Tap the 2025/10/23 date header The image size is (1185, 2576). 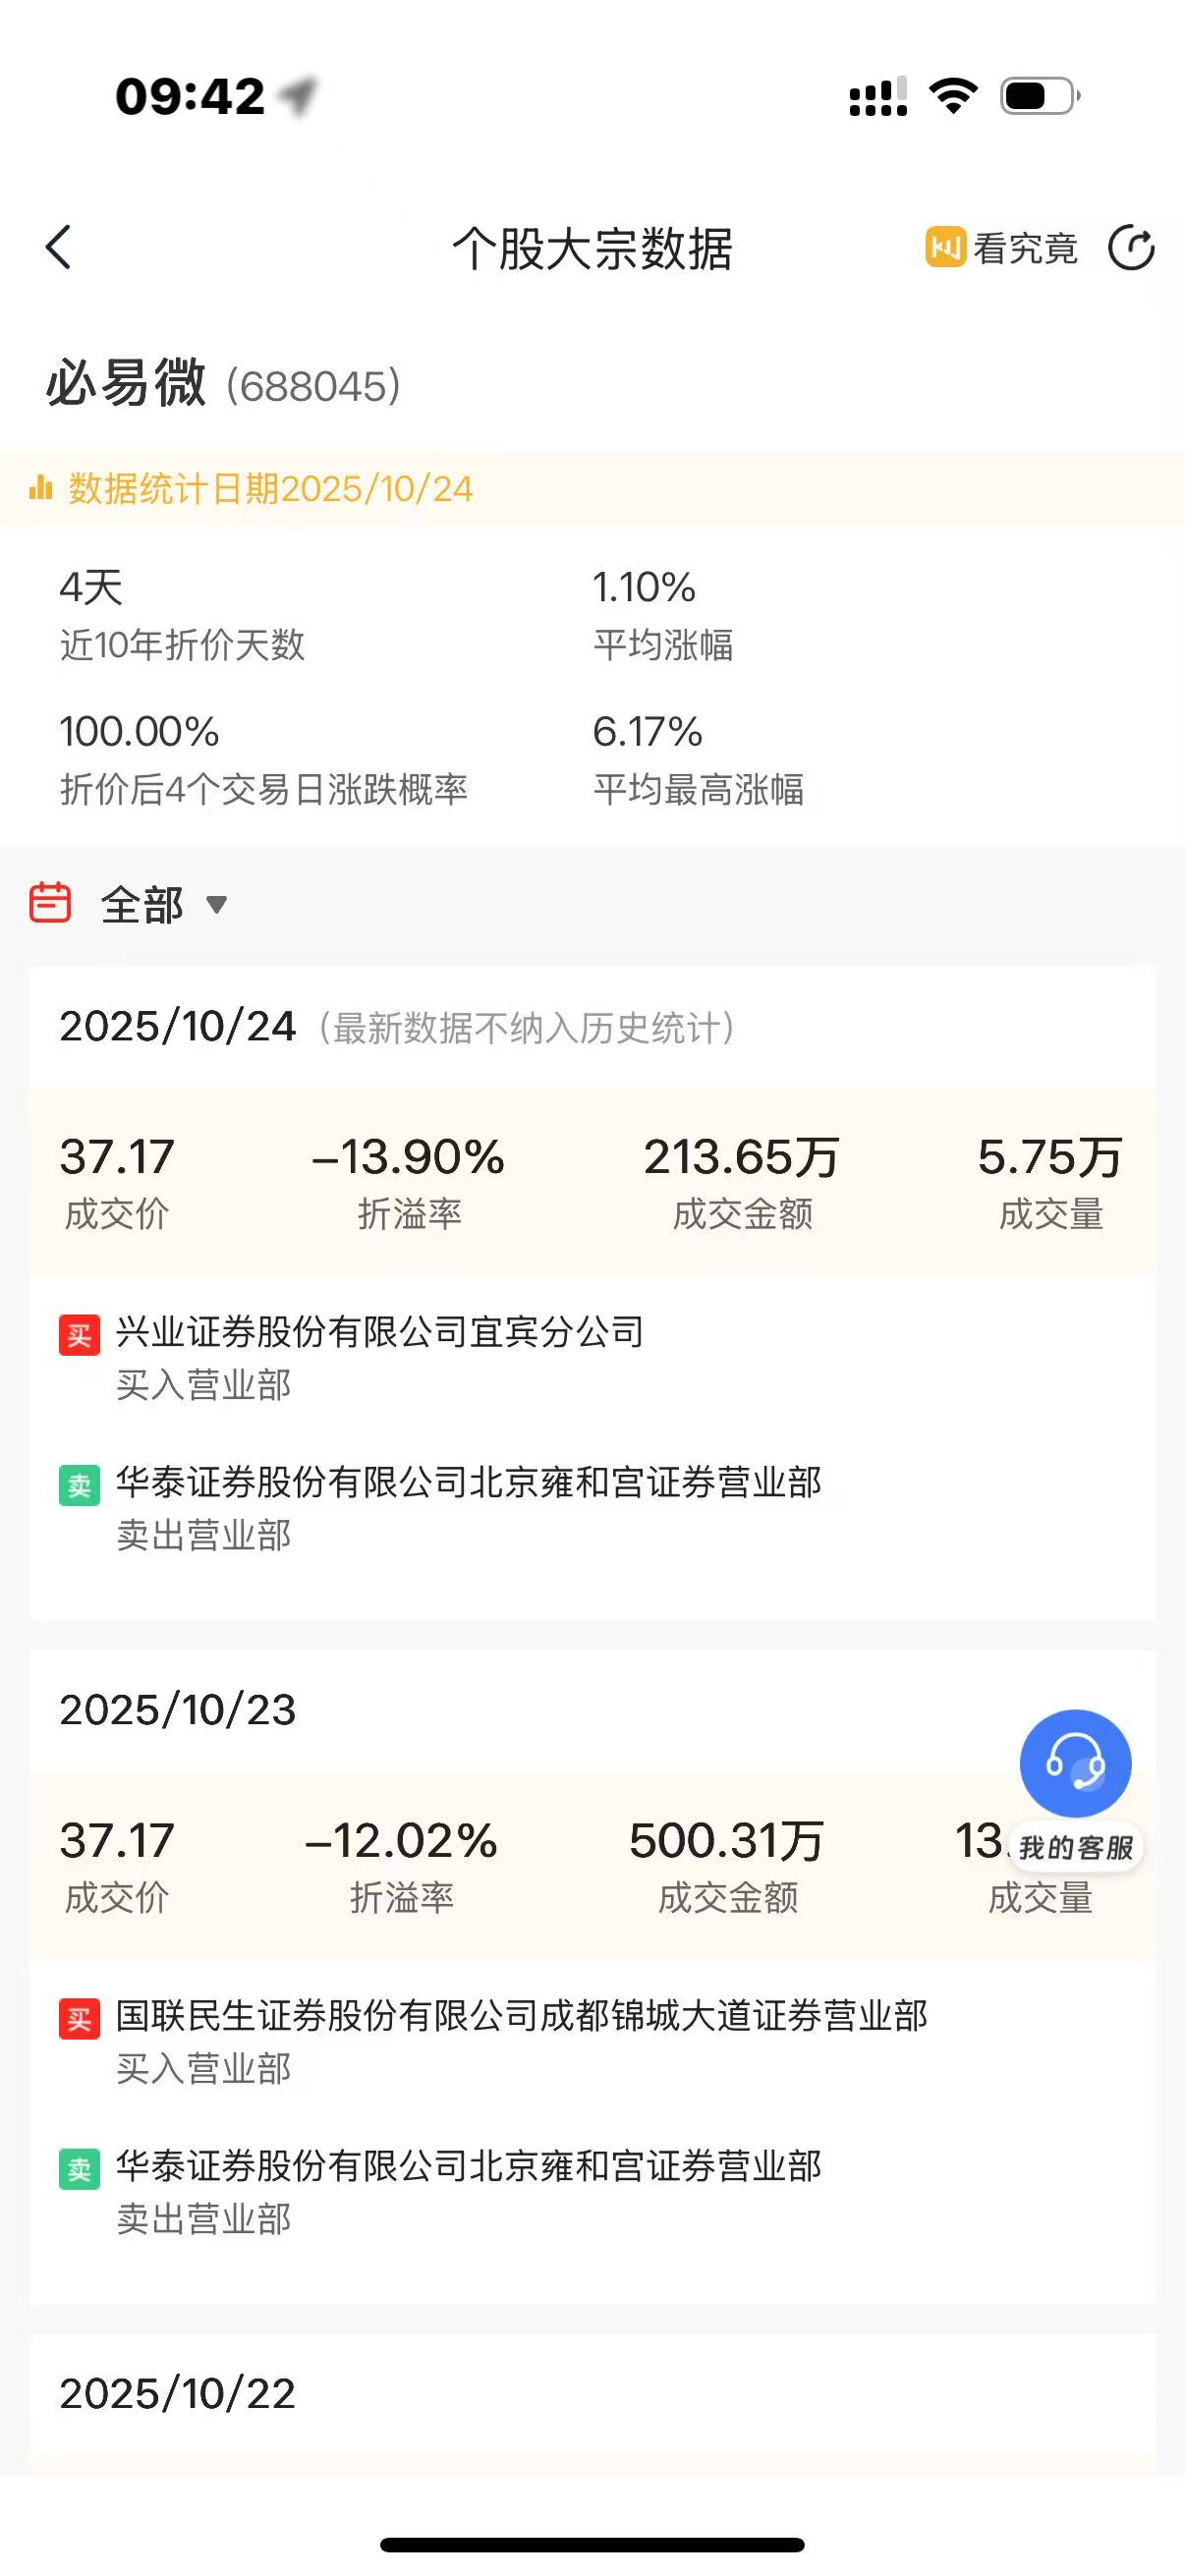pos(178,1710)
